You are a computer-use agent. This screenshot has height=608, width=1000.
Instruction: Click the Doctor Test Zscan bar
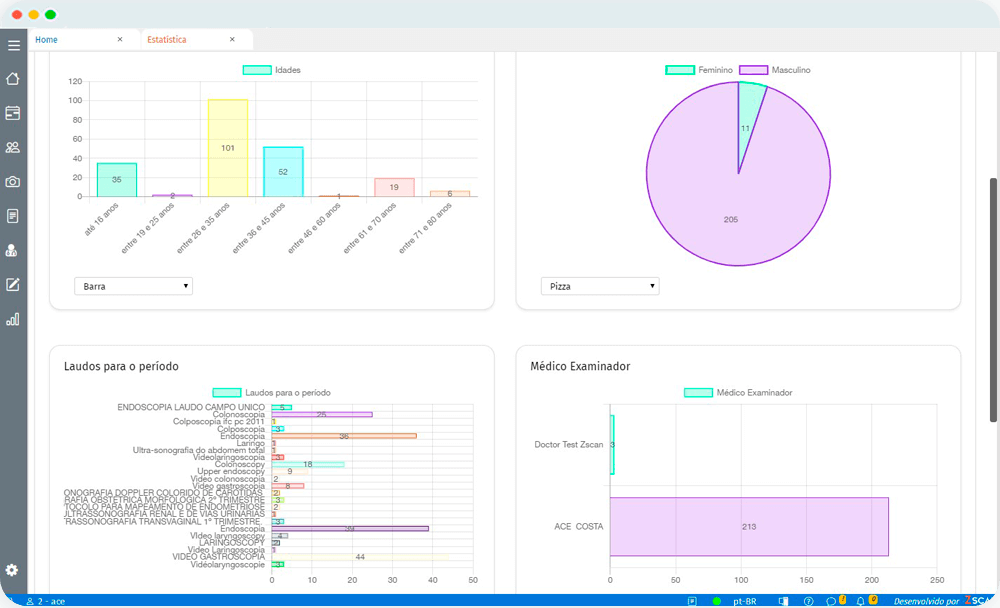612,445
